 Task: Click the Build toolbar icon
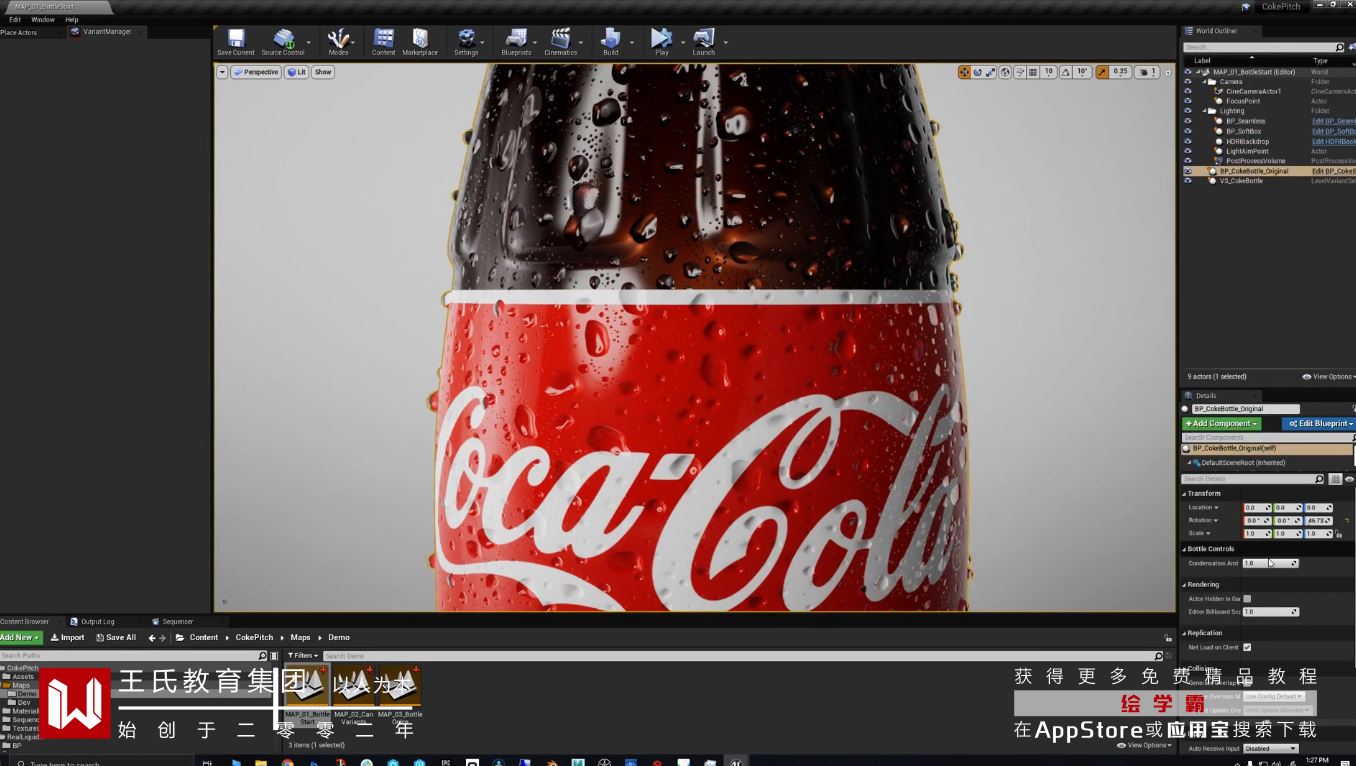[610, 39]
